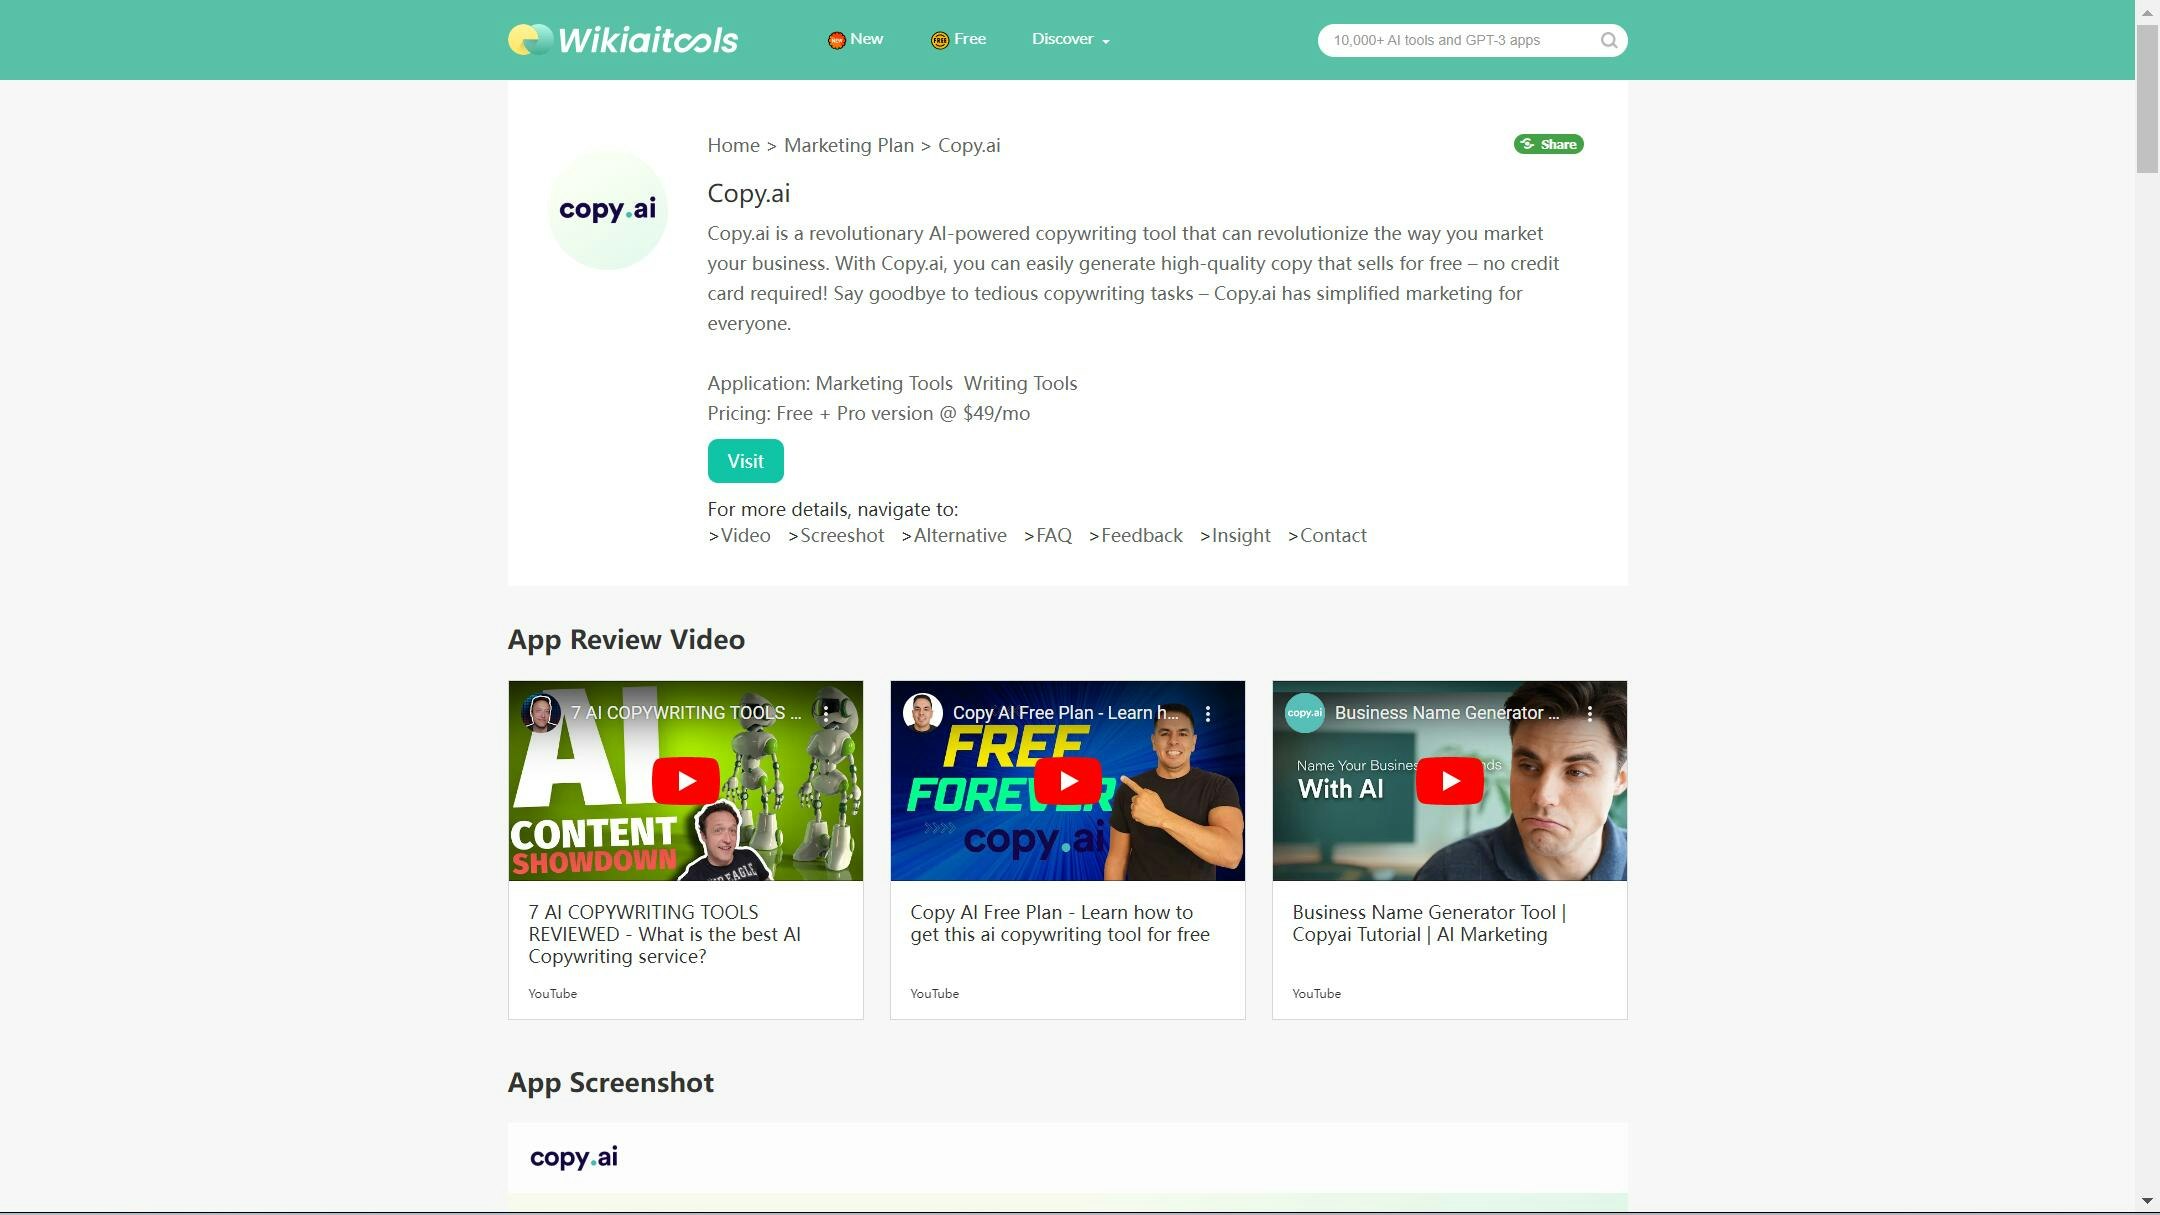Click the page scrollbar thumb
This screenshot has width=2160, height=1215.
click(2147, 99)
